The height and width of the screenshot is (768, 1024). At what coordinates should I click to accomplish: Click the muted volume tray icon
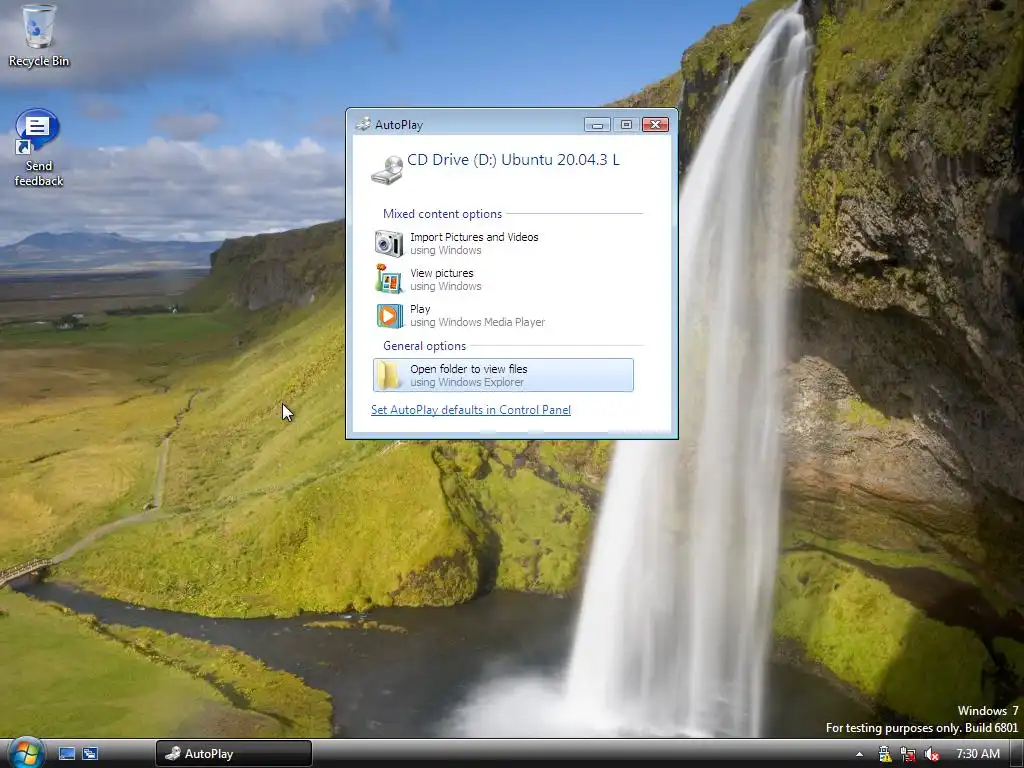(931, 754)
